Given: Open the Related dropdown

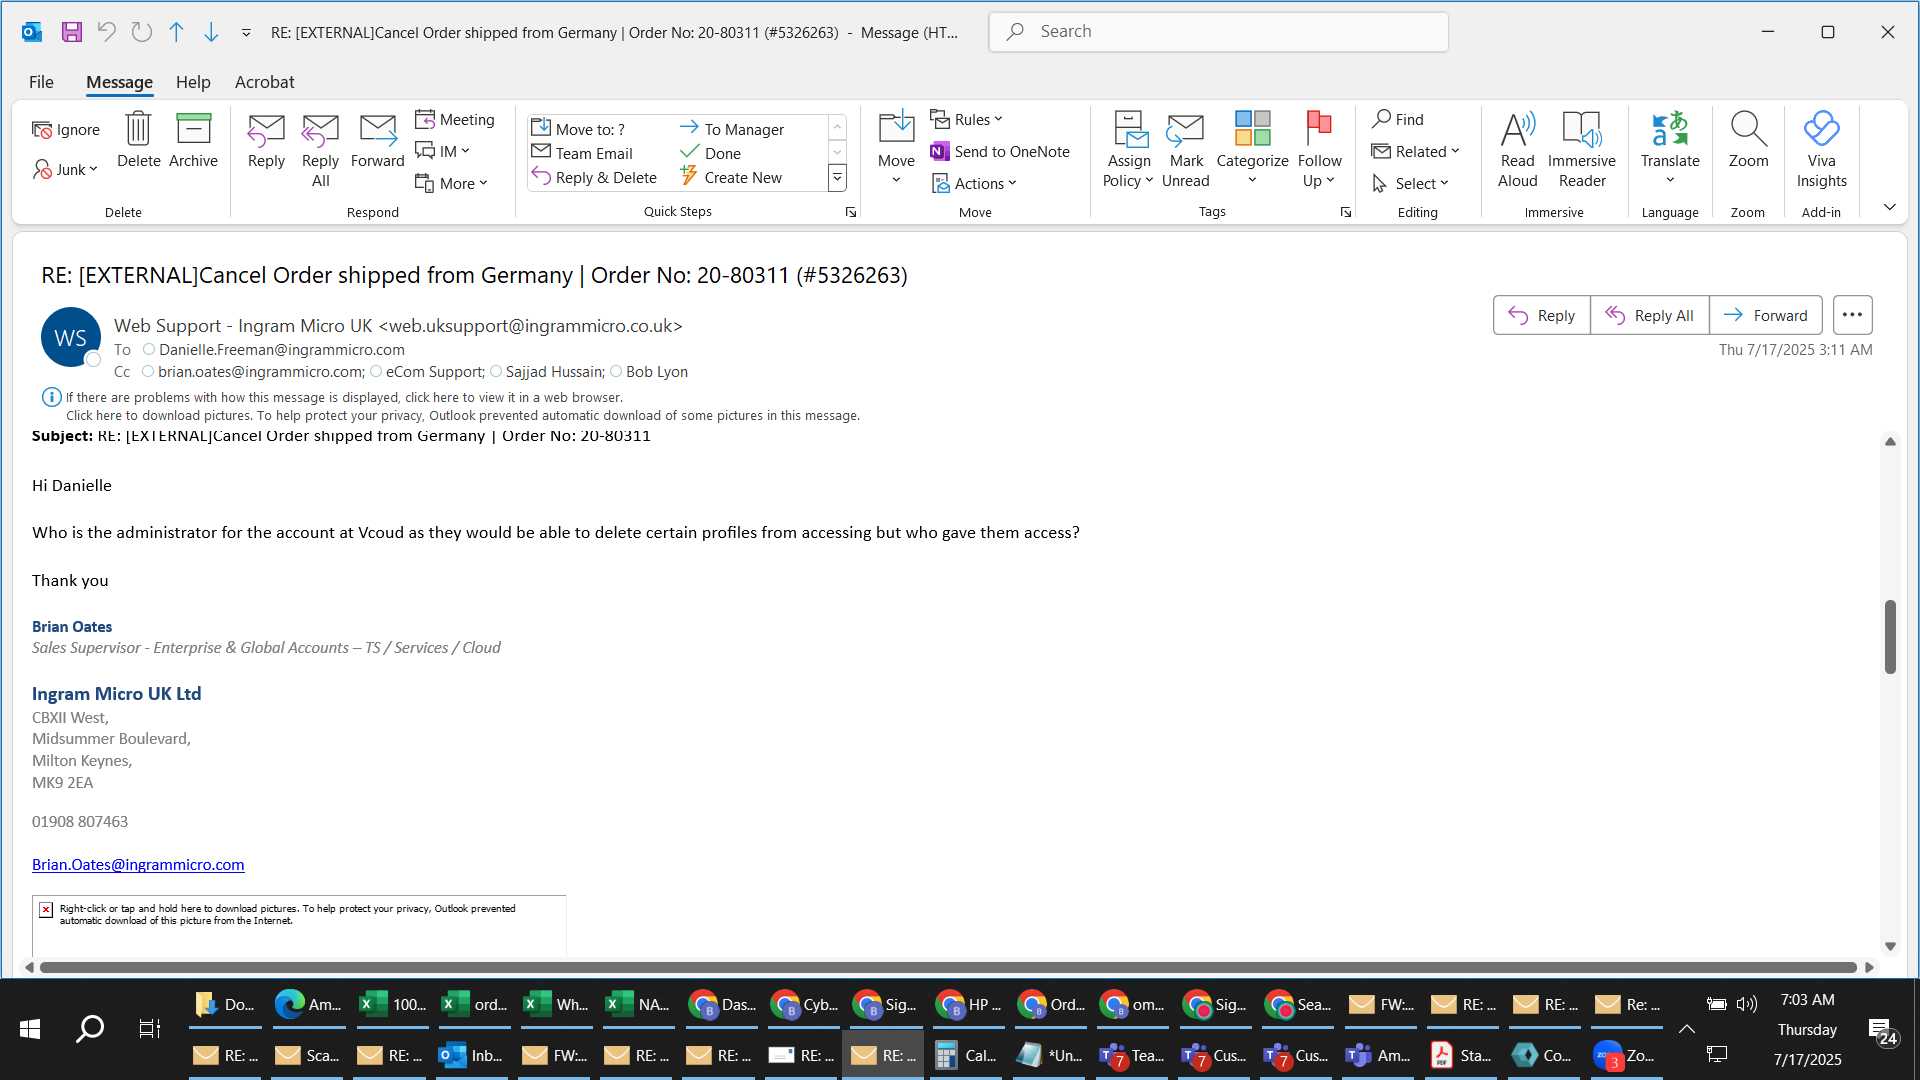Looking at the screenshot, I should pos(1415,151).
